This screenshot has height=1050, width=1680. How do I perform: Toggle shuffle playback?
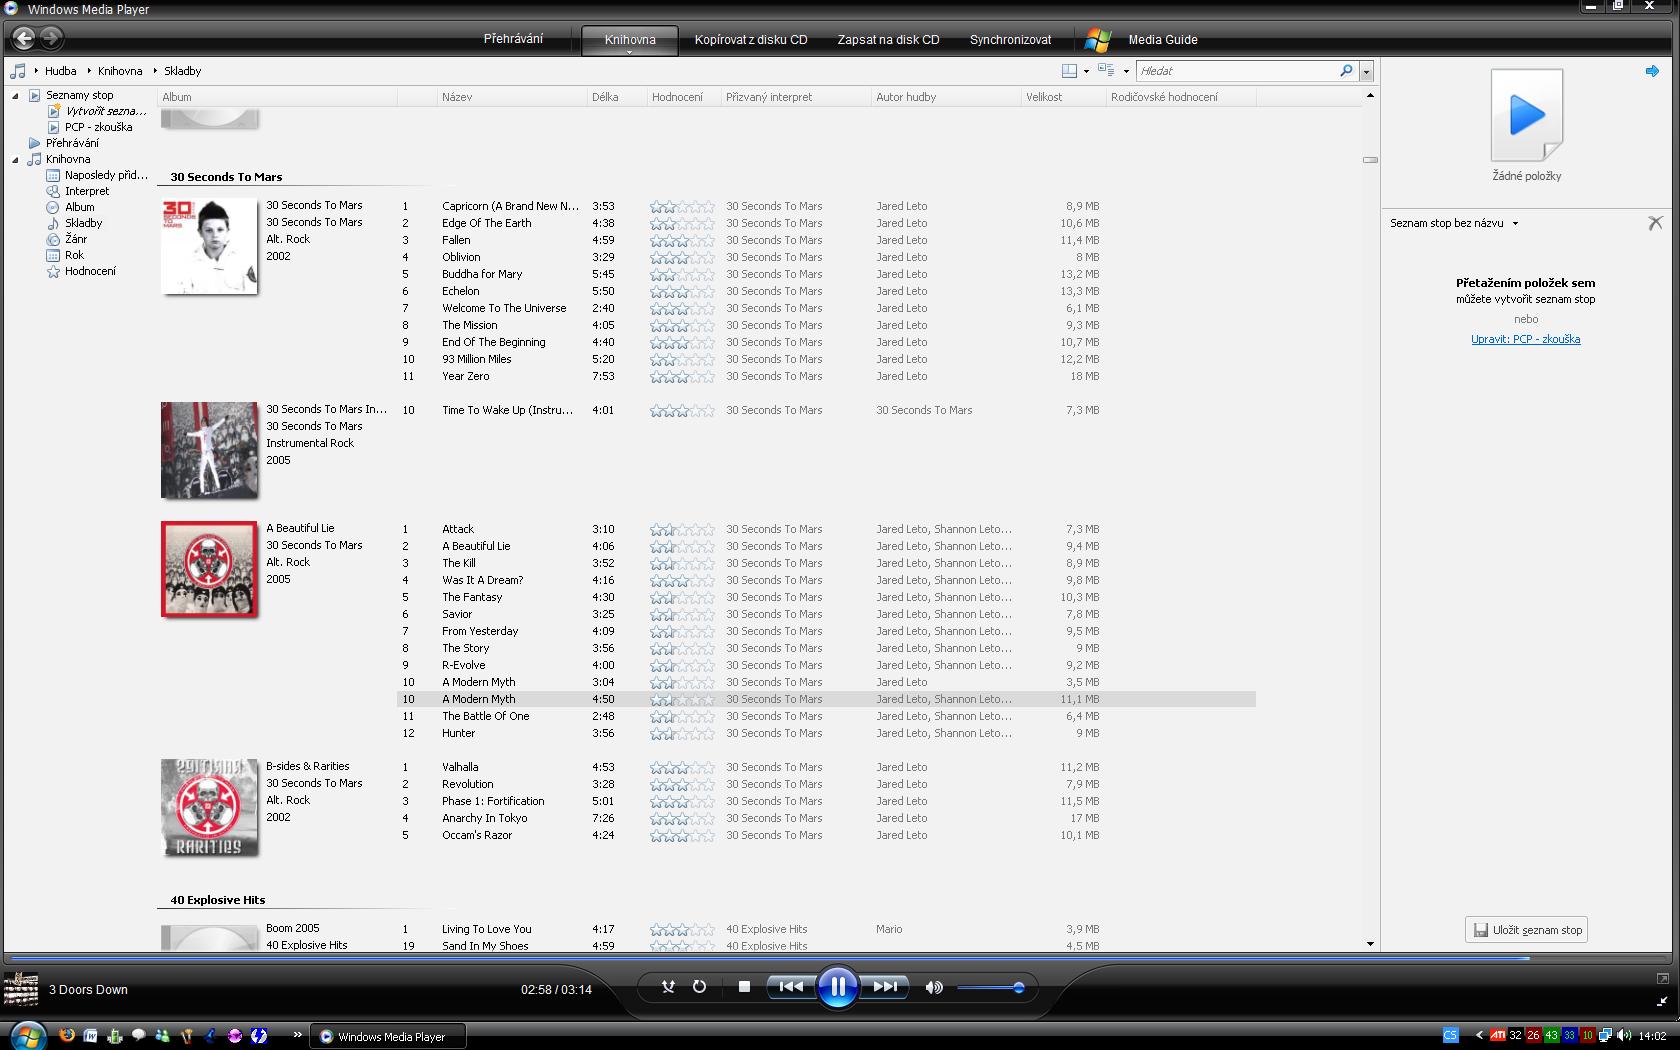point(668,987)
